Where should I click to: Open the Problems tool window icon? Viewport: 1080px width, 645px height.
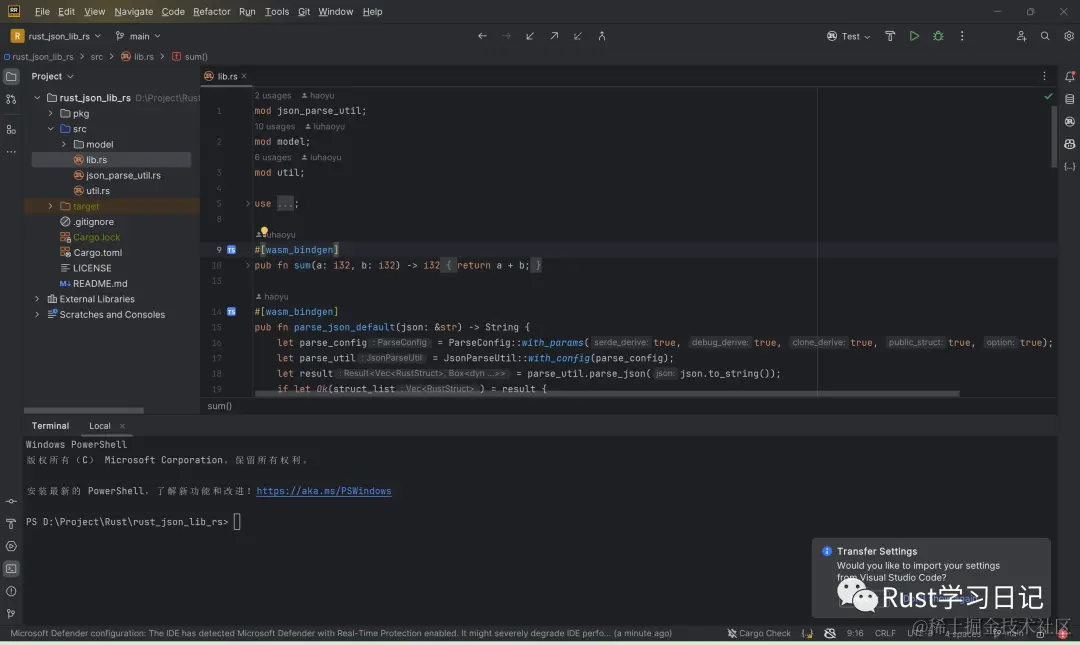point(11,591)
